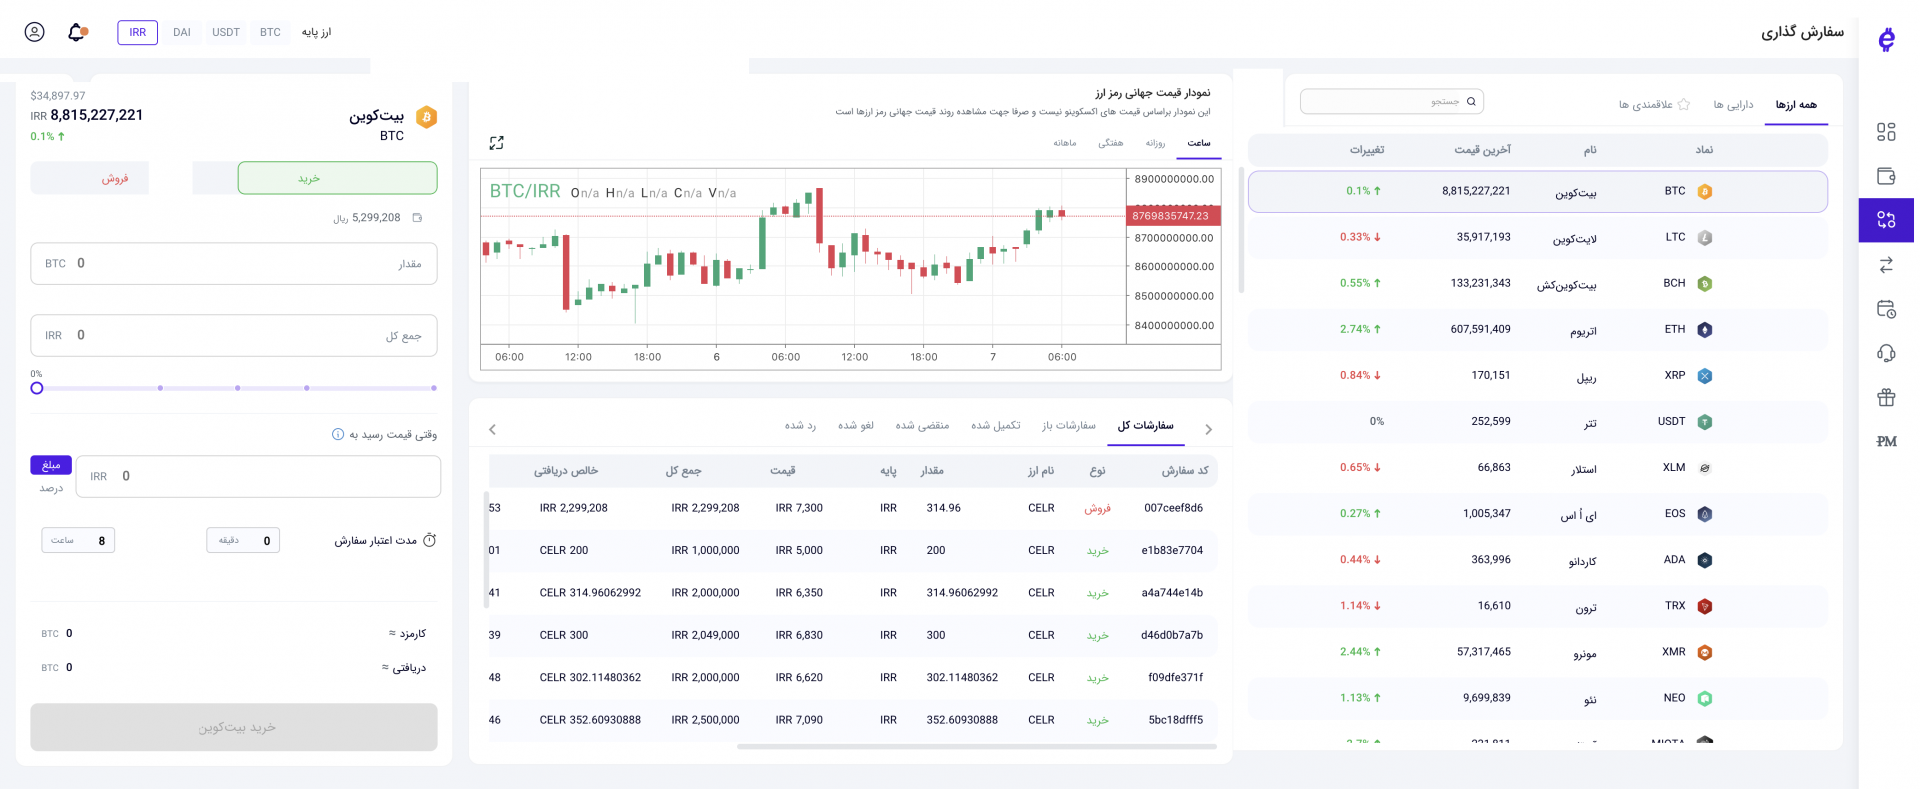1920x789 pixels.
Task: Click the Tether icon in USDT row
Action: tap(1705, 421)
